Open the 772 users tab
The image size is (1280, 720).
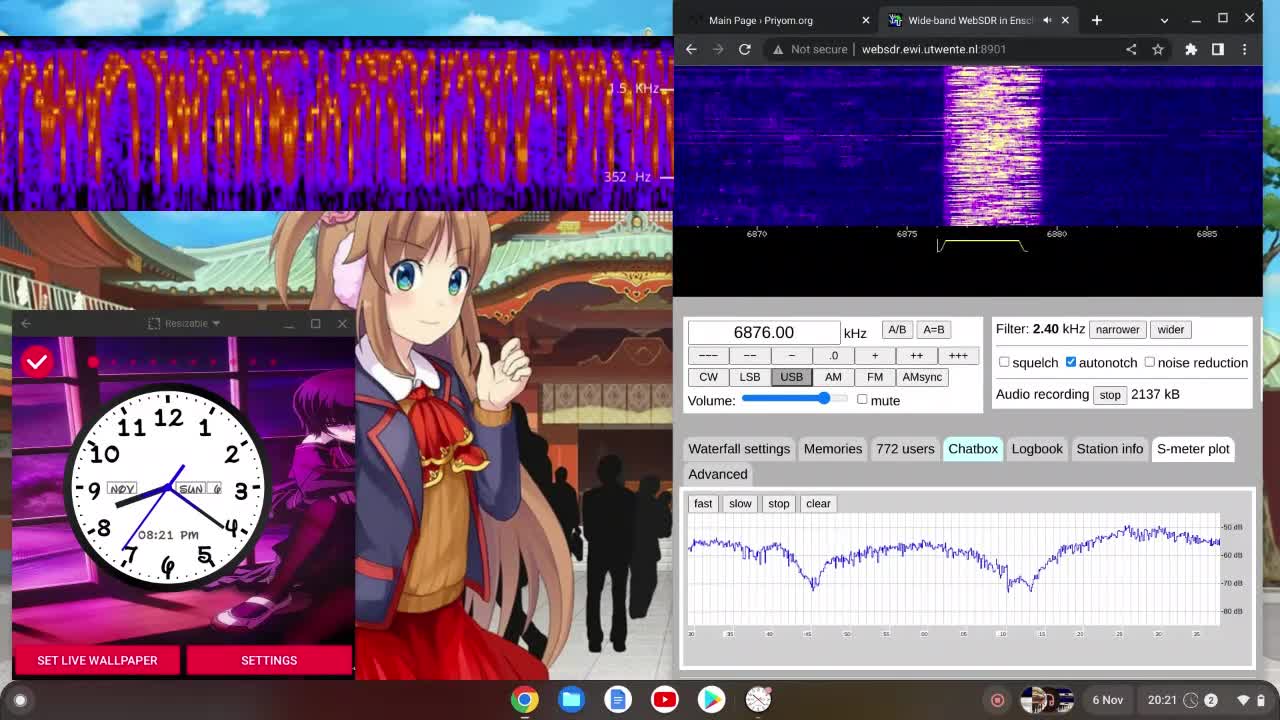coord(905,448)
